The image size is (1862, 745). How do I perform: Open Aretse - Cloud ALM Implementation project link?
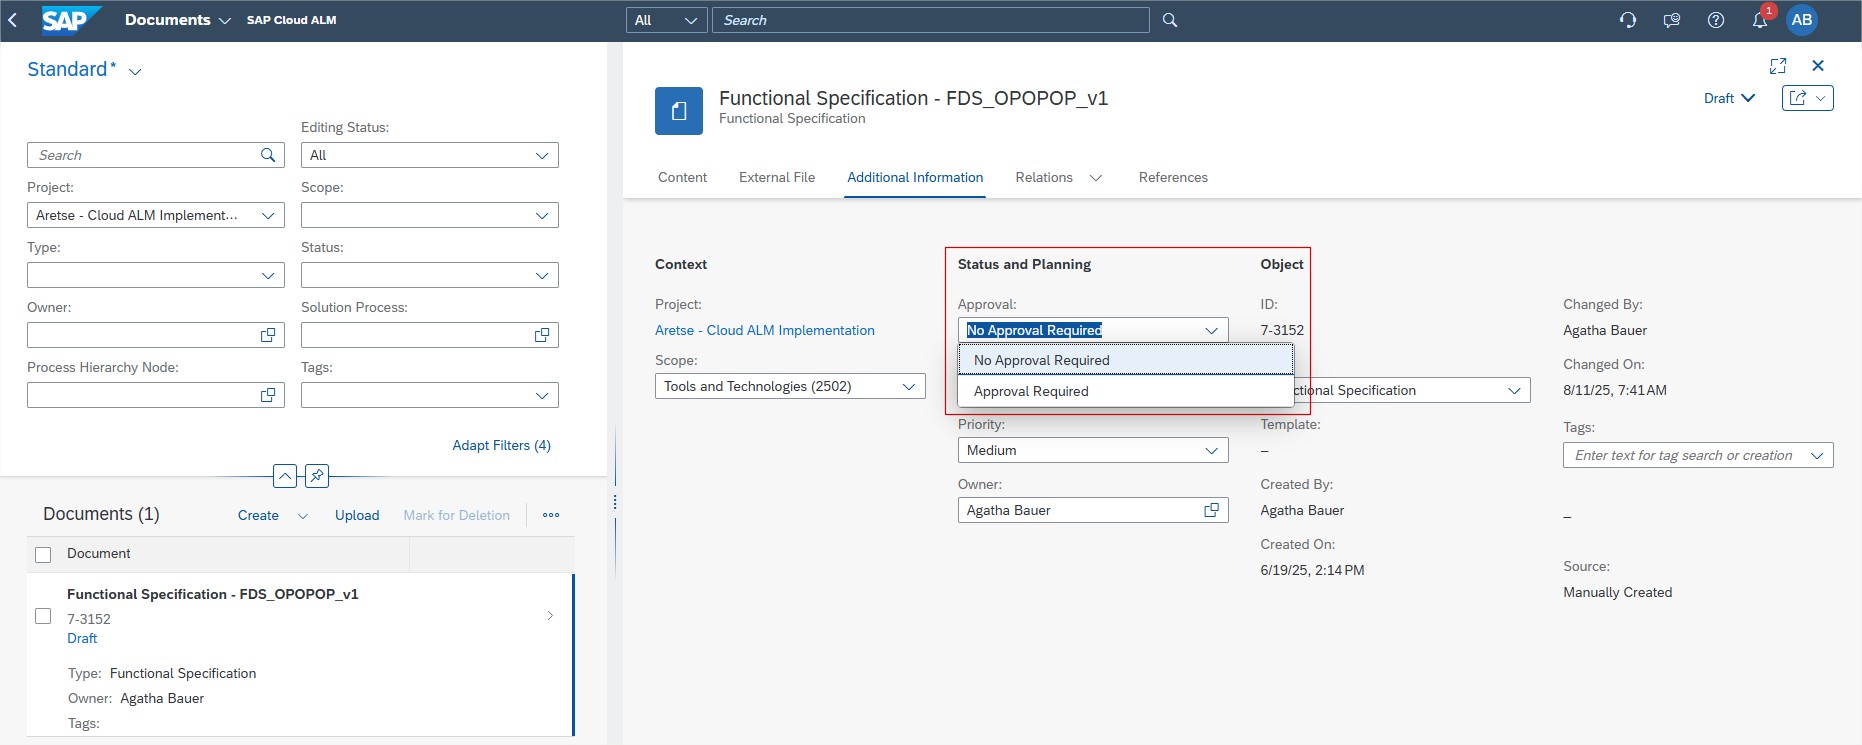pyautogui.click(x=764, y=330)
